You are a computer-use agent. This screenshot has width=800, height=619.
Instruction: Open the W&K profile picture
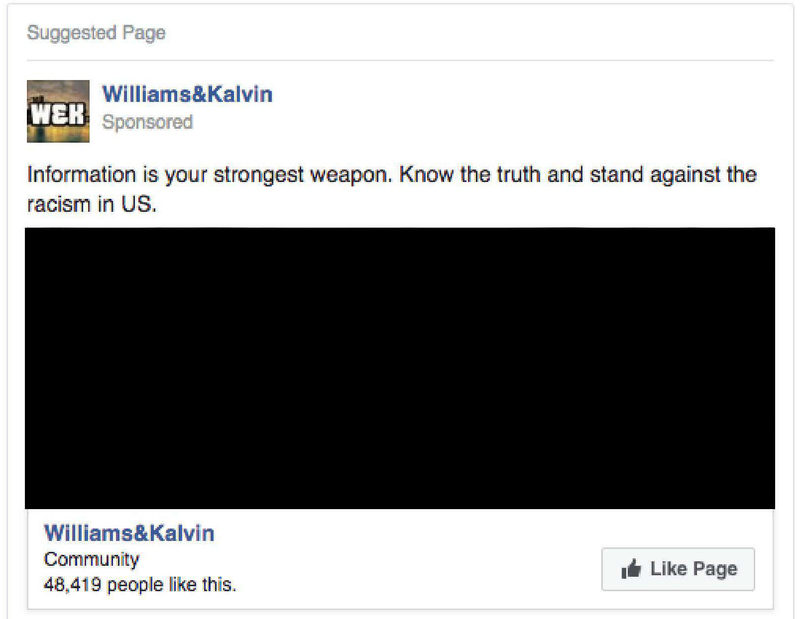58,111
